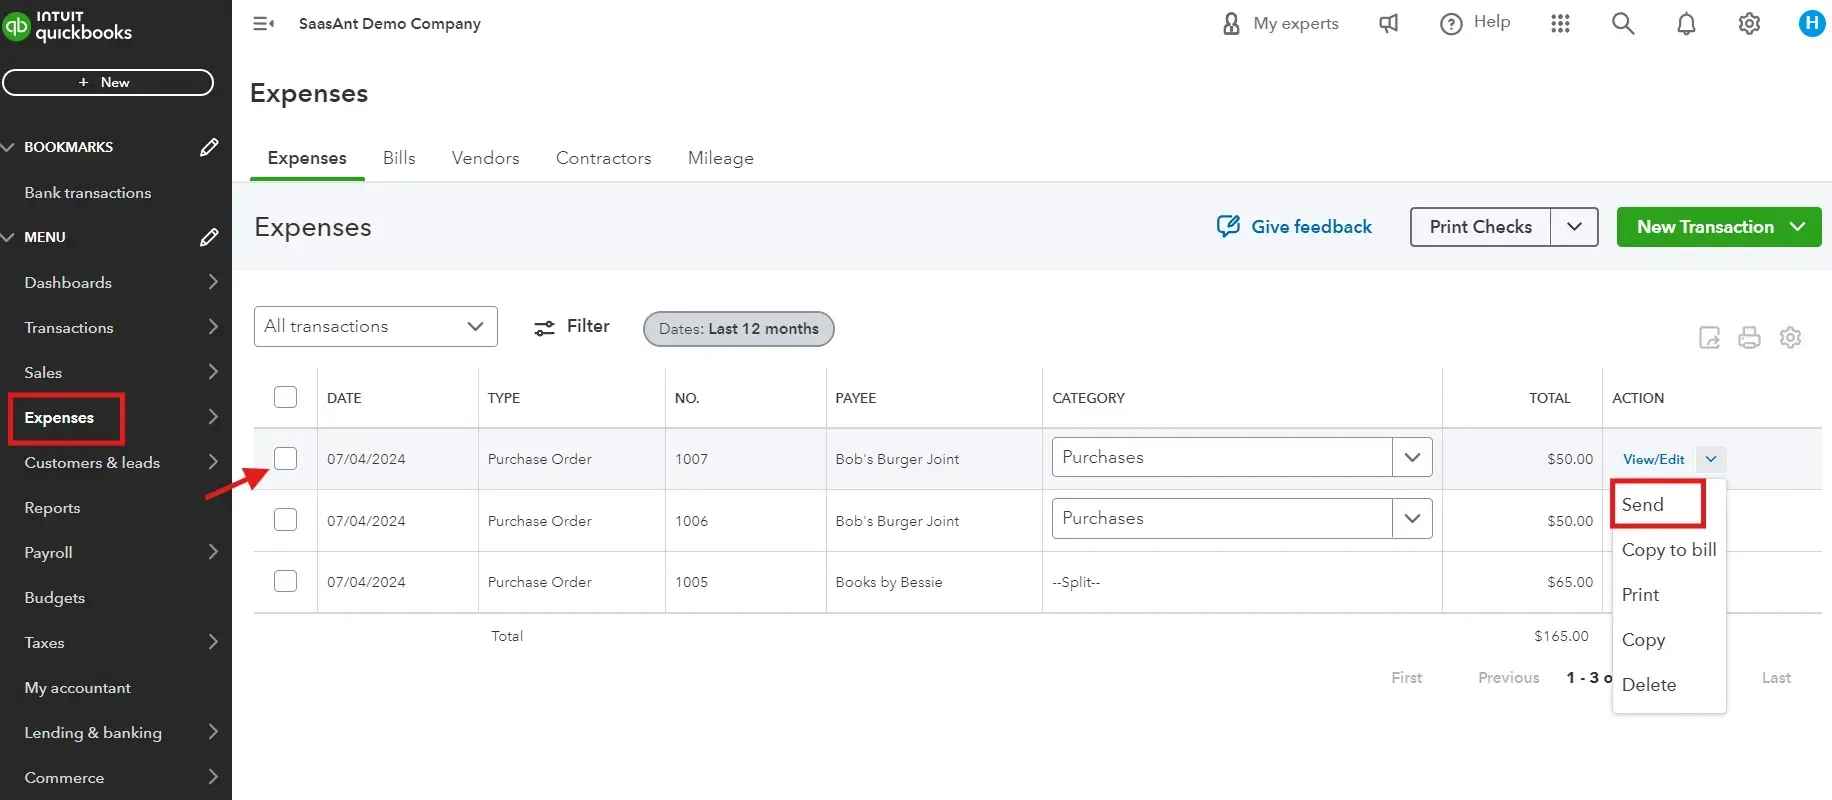Viewport: 1832px width, 800px height.
Task: Print the expense list
Action: click(x=1749, y=338)
